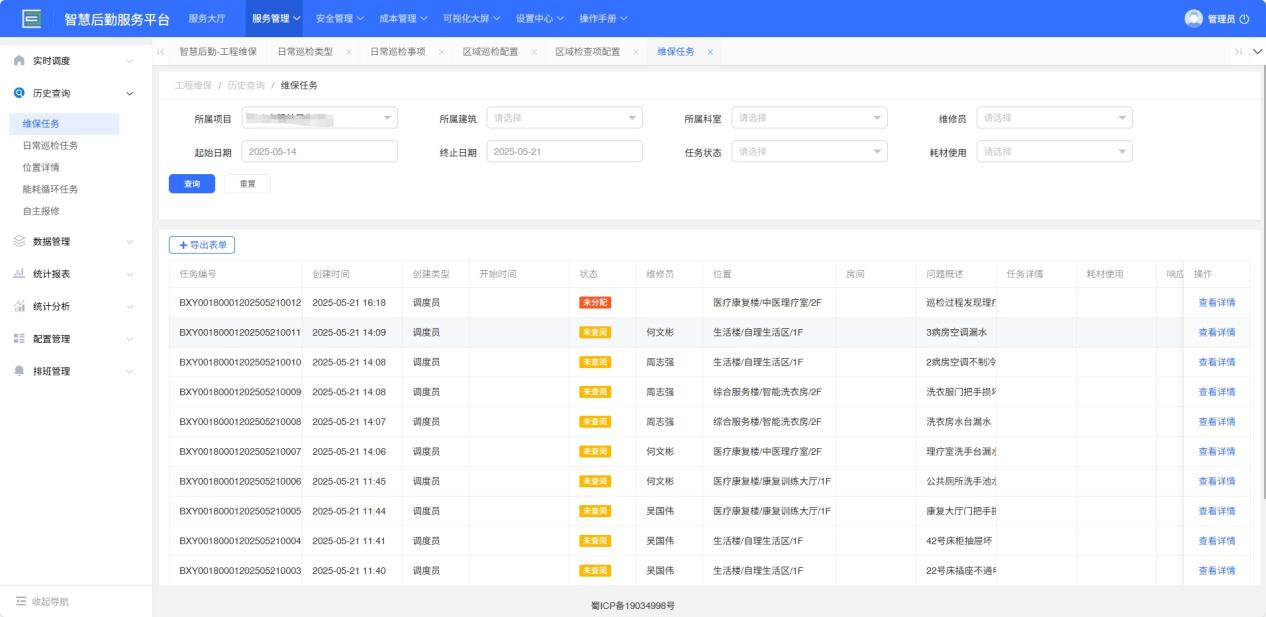
Task: Click 查看详情 for task BXY00180001202505210008
Action: click(1217, 422)
